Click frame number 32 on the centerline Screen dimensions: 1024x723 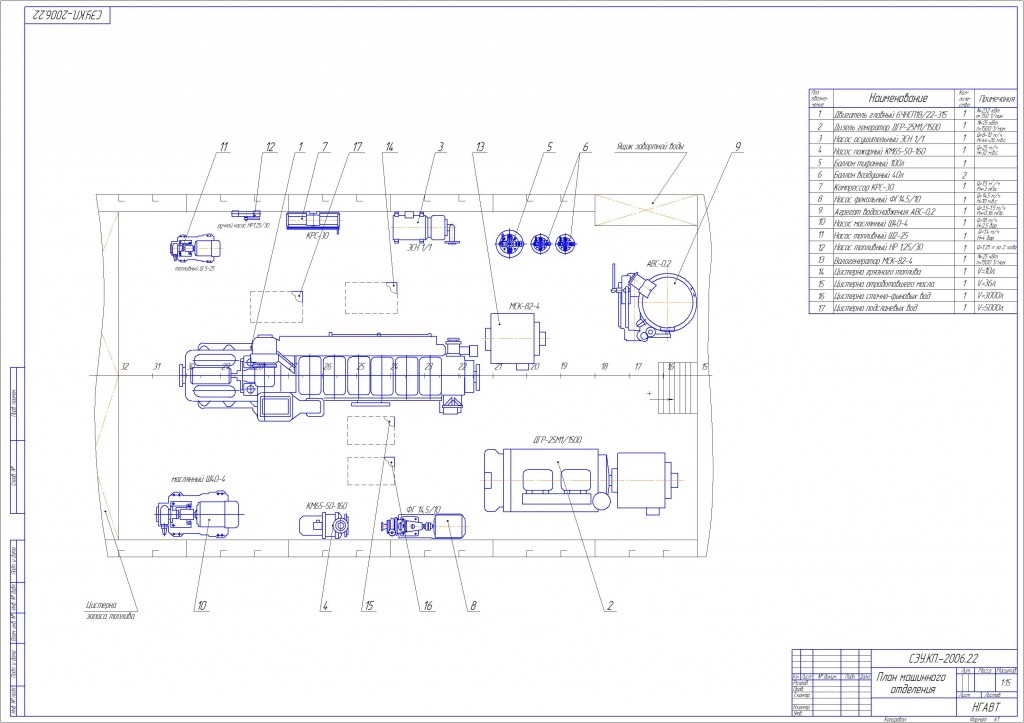pos(125,367)
